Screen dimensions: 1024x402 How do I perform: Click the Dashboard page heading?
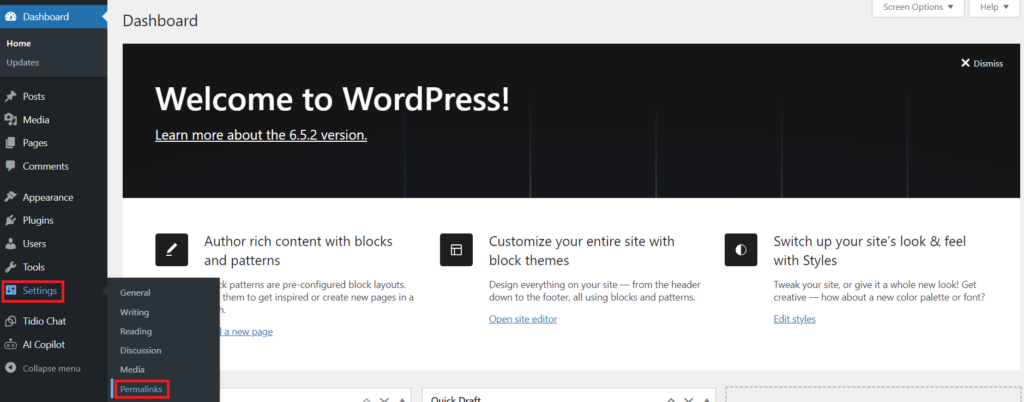point(160,21)
